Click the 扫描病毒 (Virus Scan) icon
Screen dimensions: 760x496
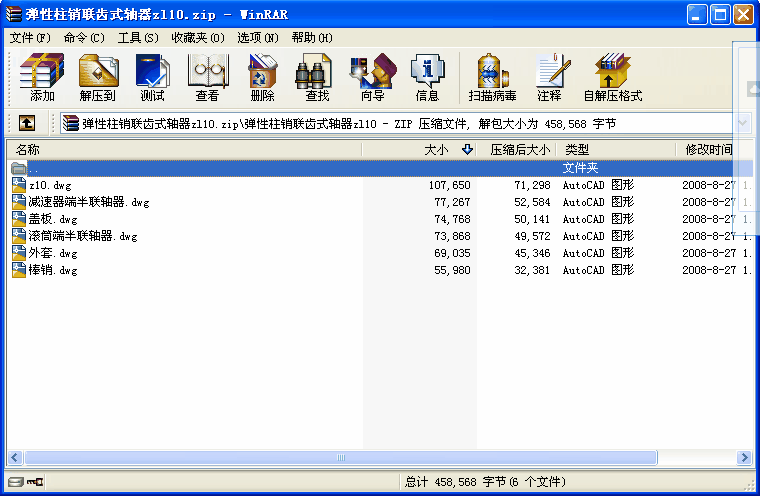coord(492,77)
